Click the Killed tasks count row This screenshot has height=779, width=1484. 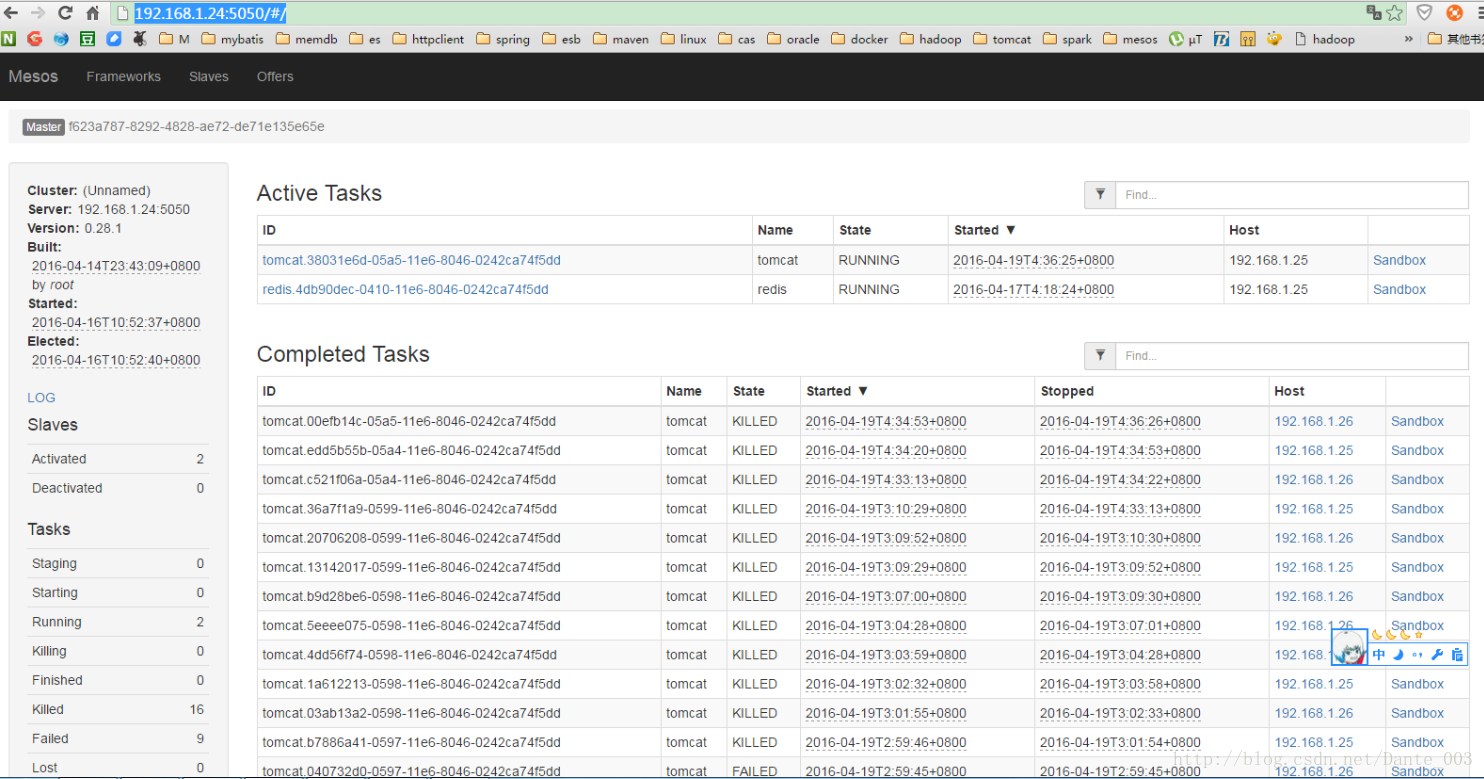(x=118, y=709)
